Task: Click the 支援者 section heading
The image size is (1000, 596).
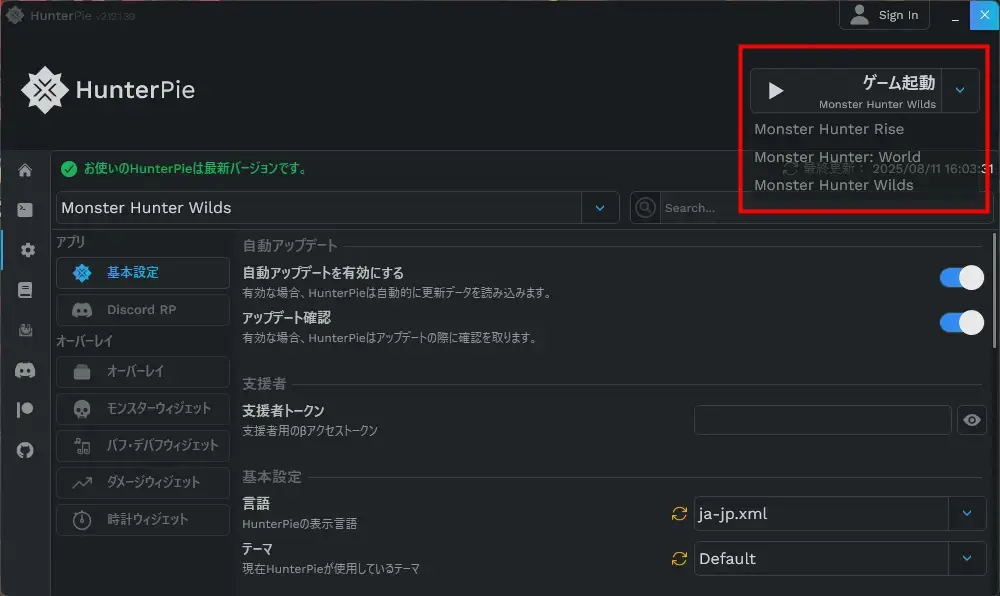Action: pyautogui.click(x=264, y=384)
